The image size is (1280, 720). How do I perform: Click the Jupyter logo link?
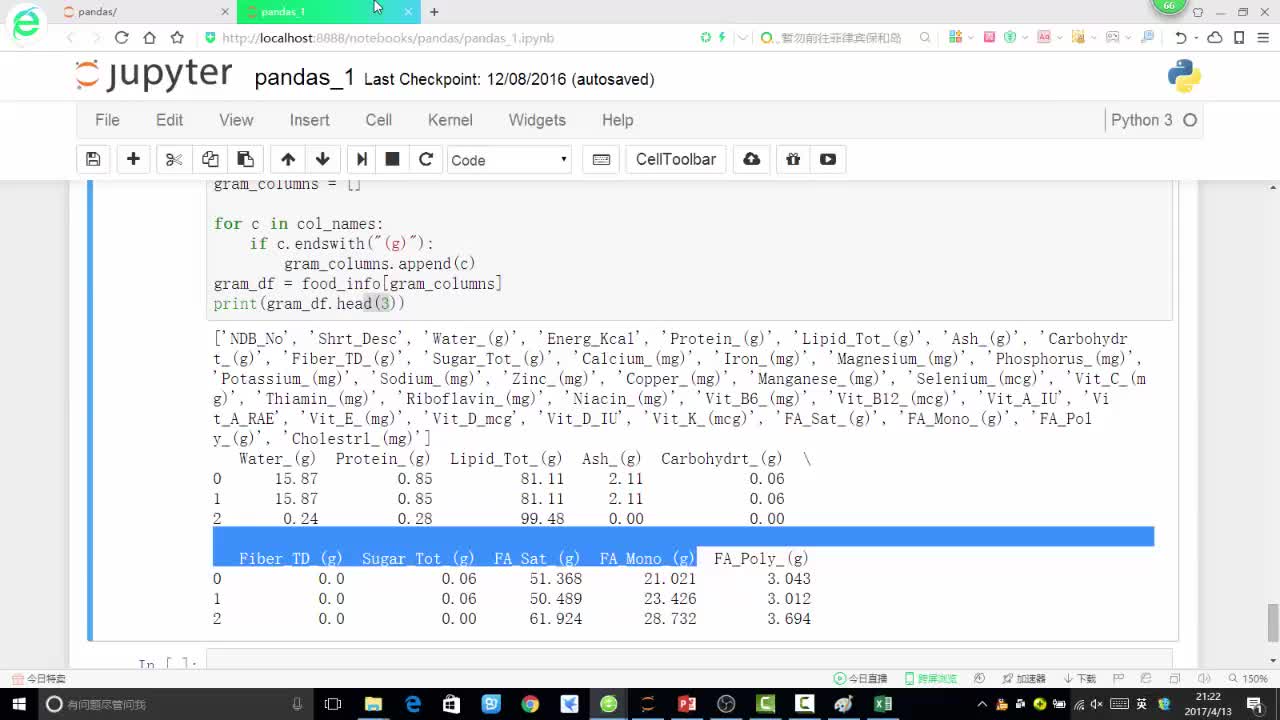[154, 76]
